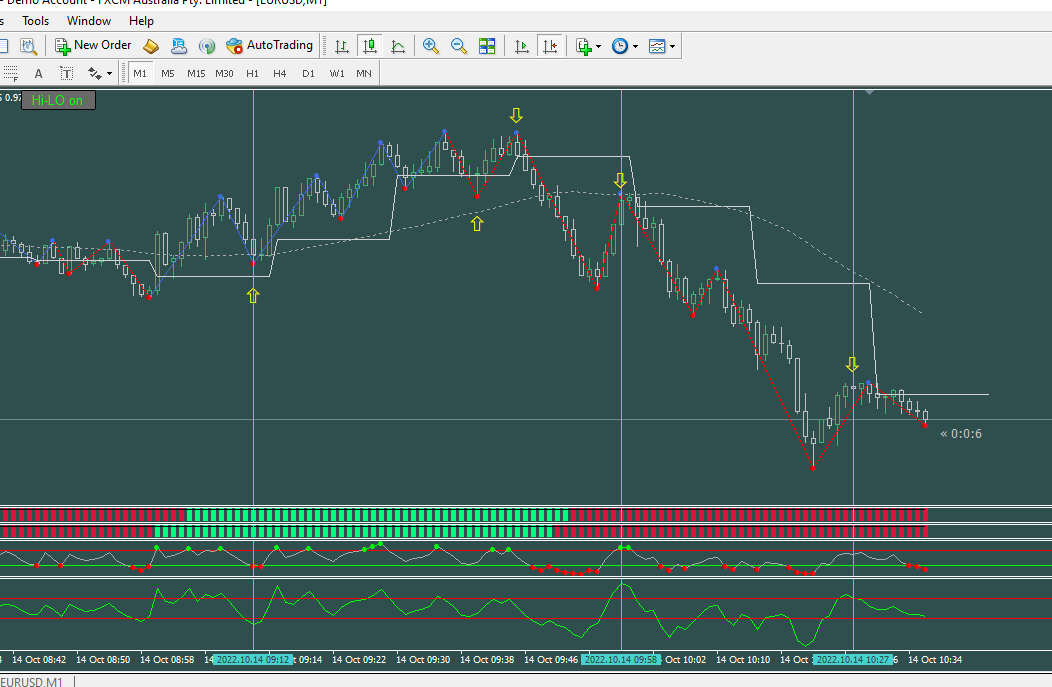Screen dimensions: 1052x687
Task: Open arrows objects dropdown
Action: [100, 73]
